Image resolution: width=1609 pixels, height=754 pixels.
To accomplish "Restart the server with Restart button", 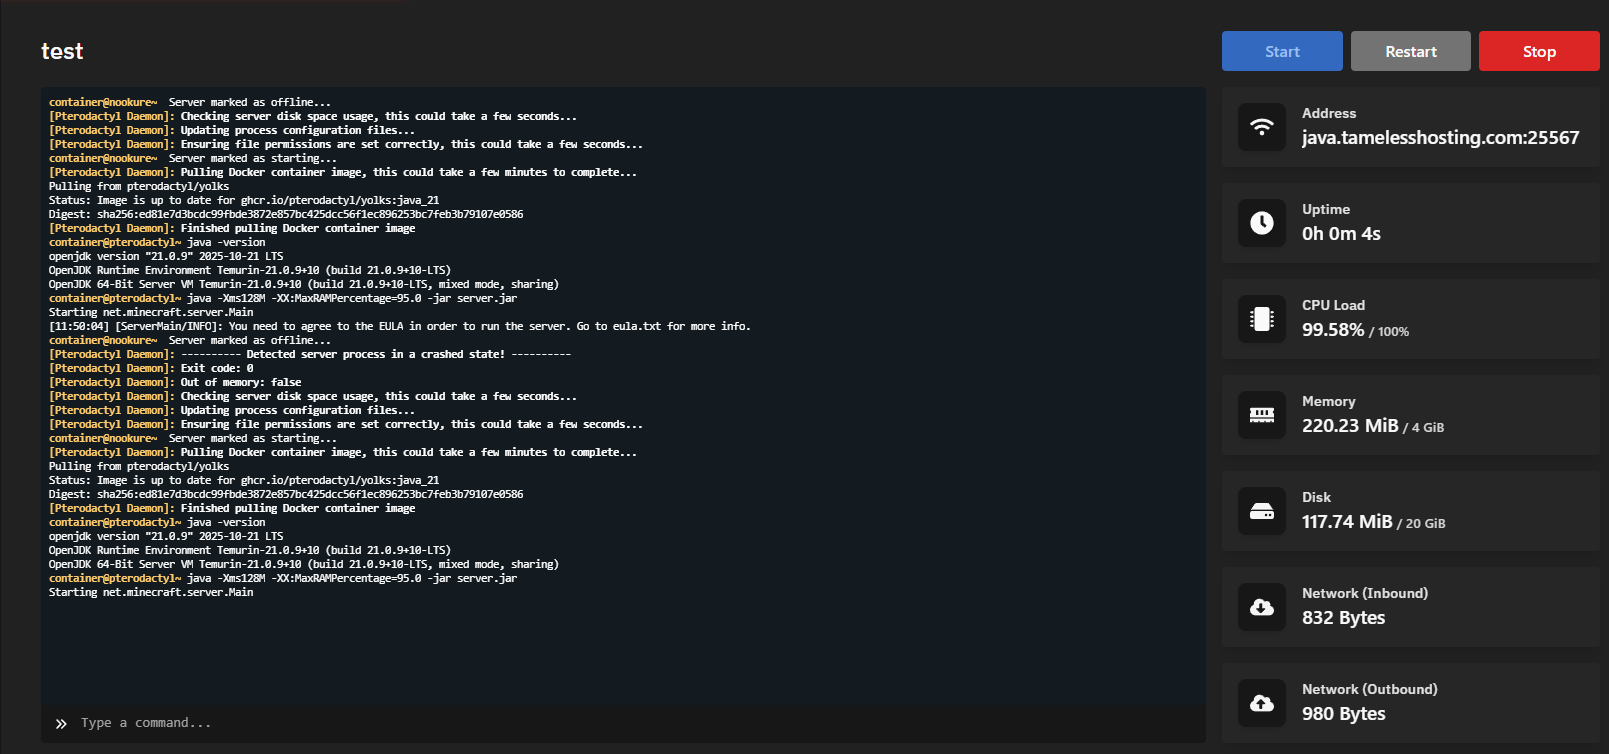I will 1410,51.
